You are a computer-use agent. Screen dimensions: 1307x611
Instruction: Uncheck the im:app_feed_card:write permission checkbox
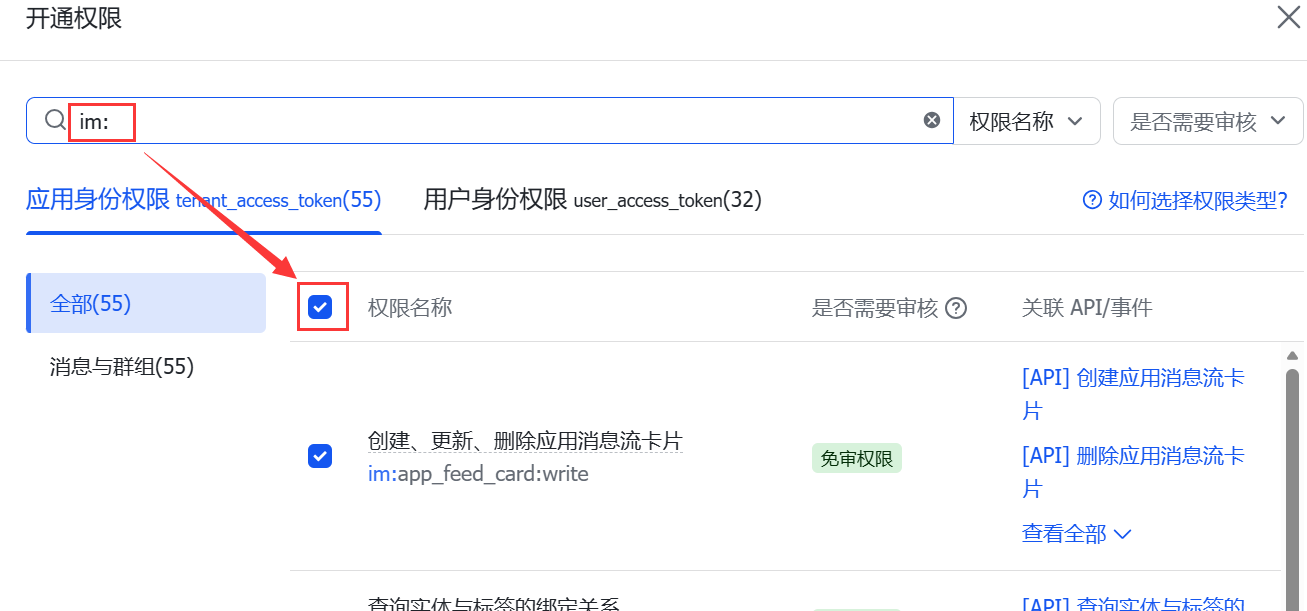[x=320, y=457]
